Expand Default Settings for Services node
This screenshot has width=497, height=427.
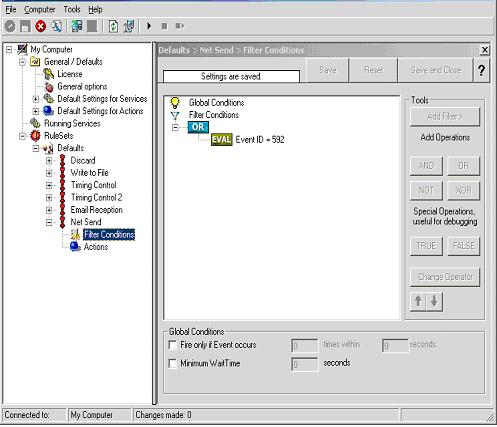click(36, 99)
